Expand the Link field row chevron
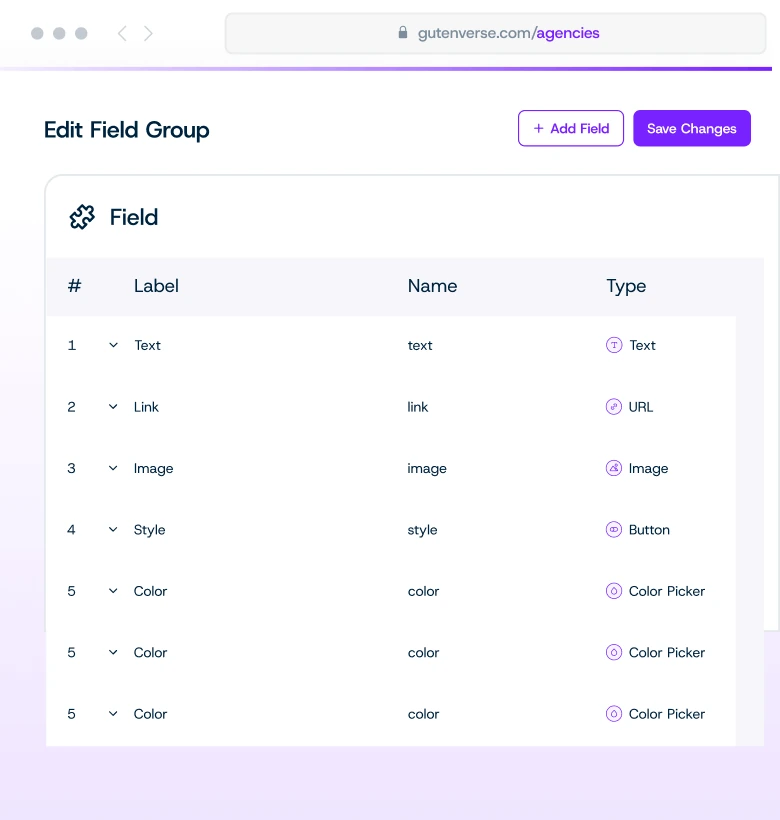Viewport: 780px width, 820px height. pyautogui.click(x=113, y=407)
